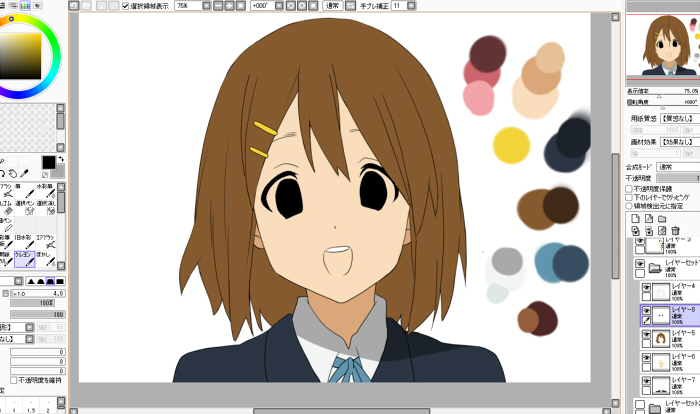Hide レイヤー7 using its eye icon
This screenshot has width=700, height=414.
click(646, 381)
